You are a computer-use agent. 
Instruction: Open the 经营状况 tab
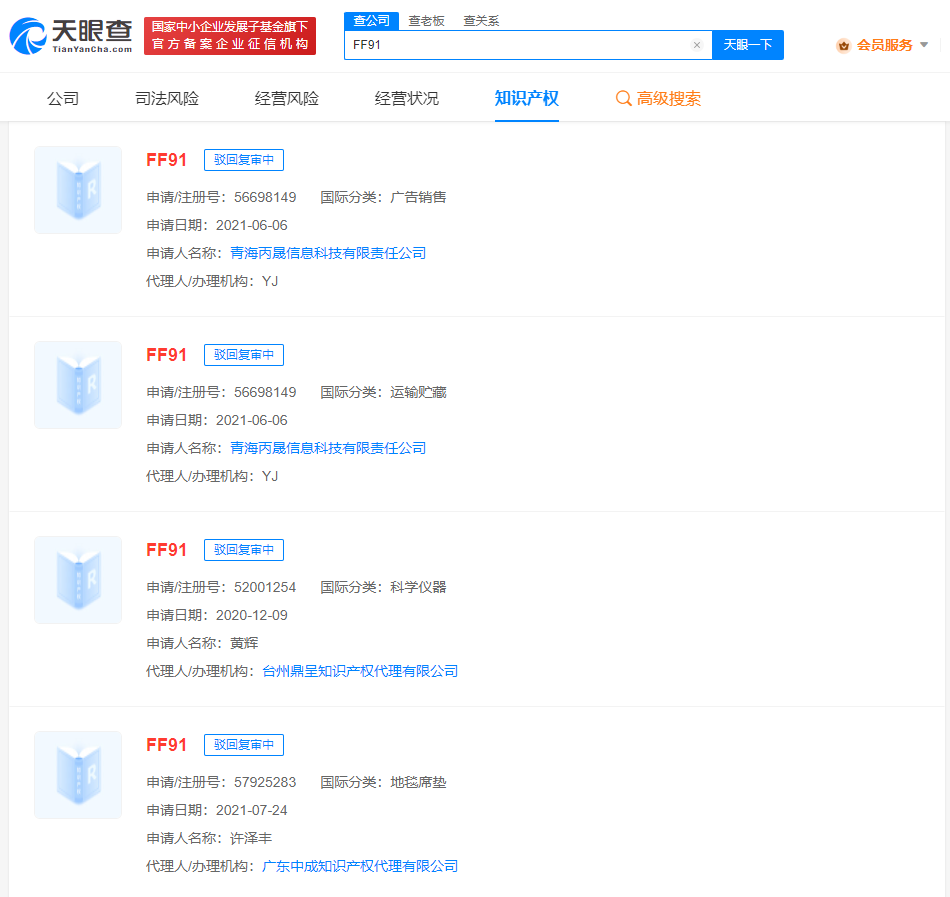[407, 98]
